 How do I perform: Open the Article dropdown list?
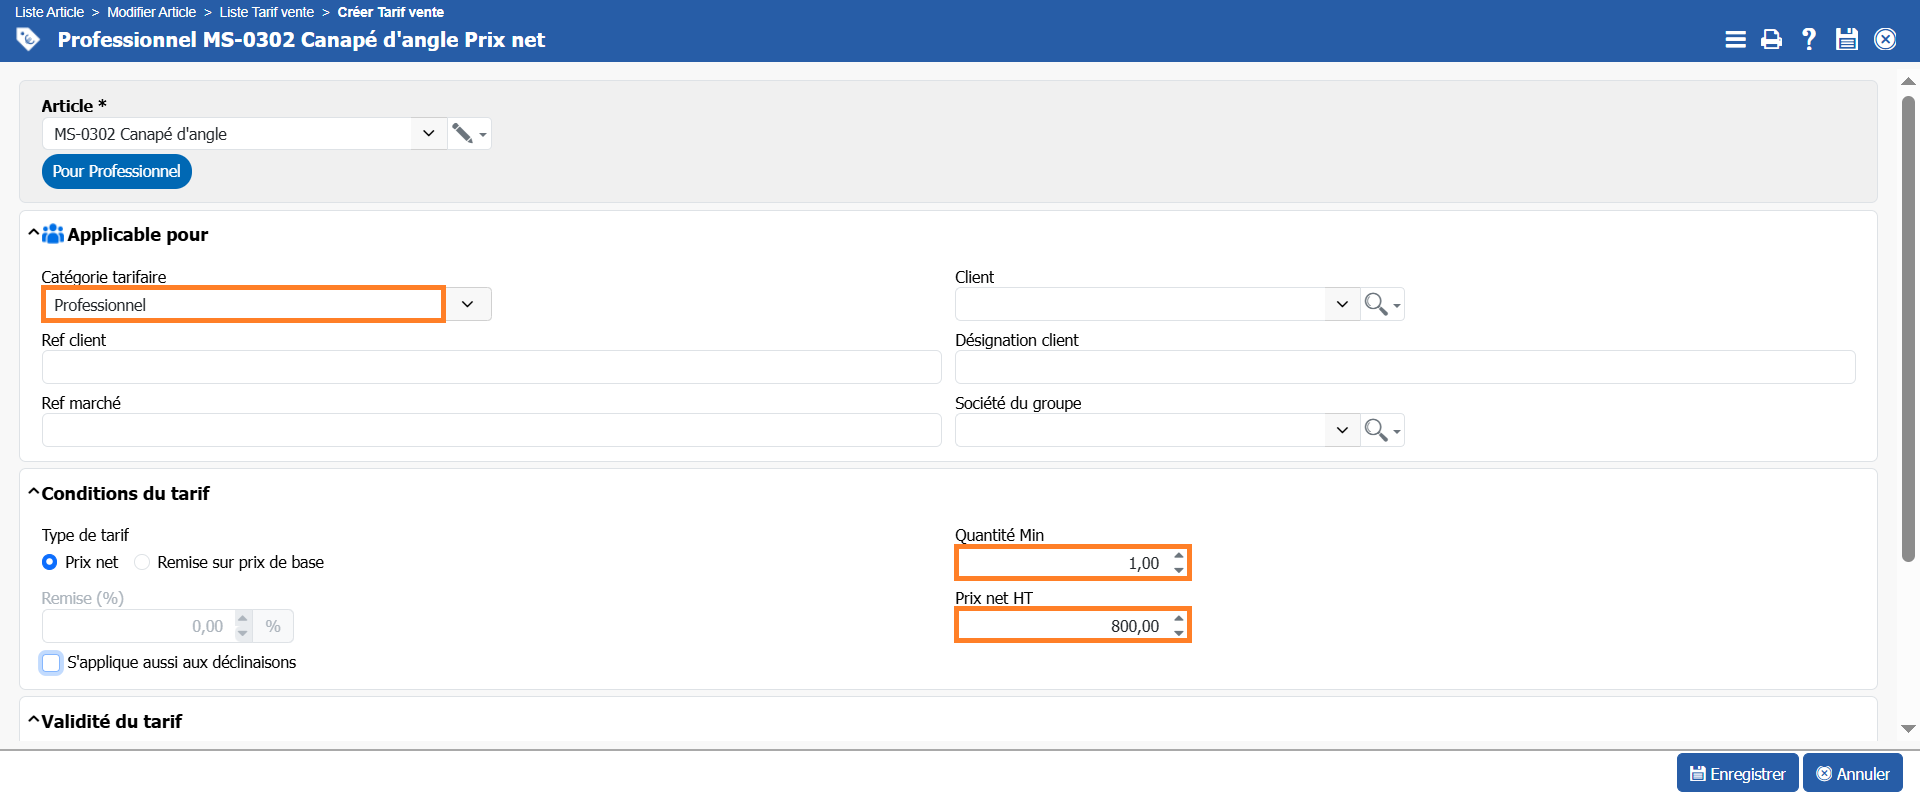(428, 134)
